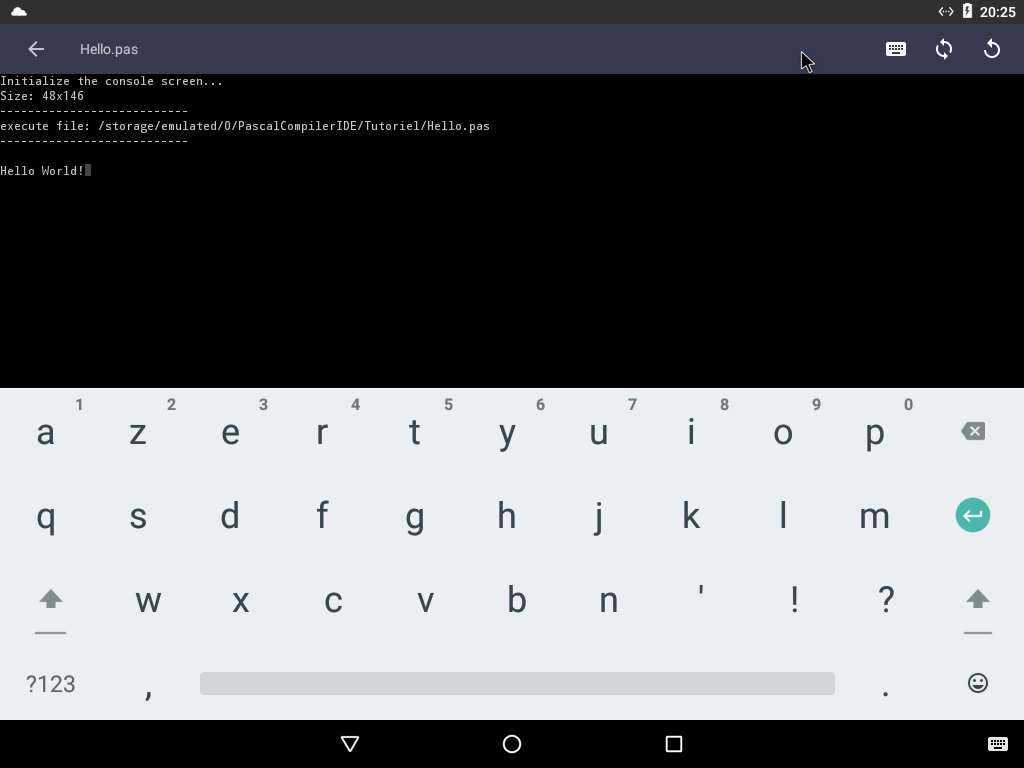
Task: Tap the Android home button
Action: [x=512, y=744]
